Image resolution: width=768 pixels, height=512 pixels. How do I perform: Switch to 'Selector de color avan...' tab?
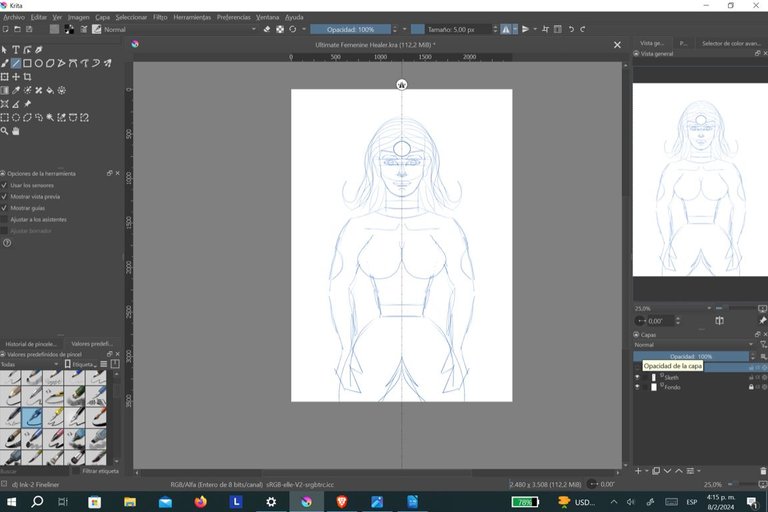coord(731,44)
